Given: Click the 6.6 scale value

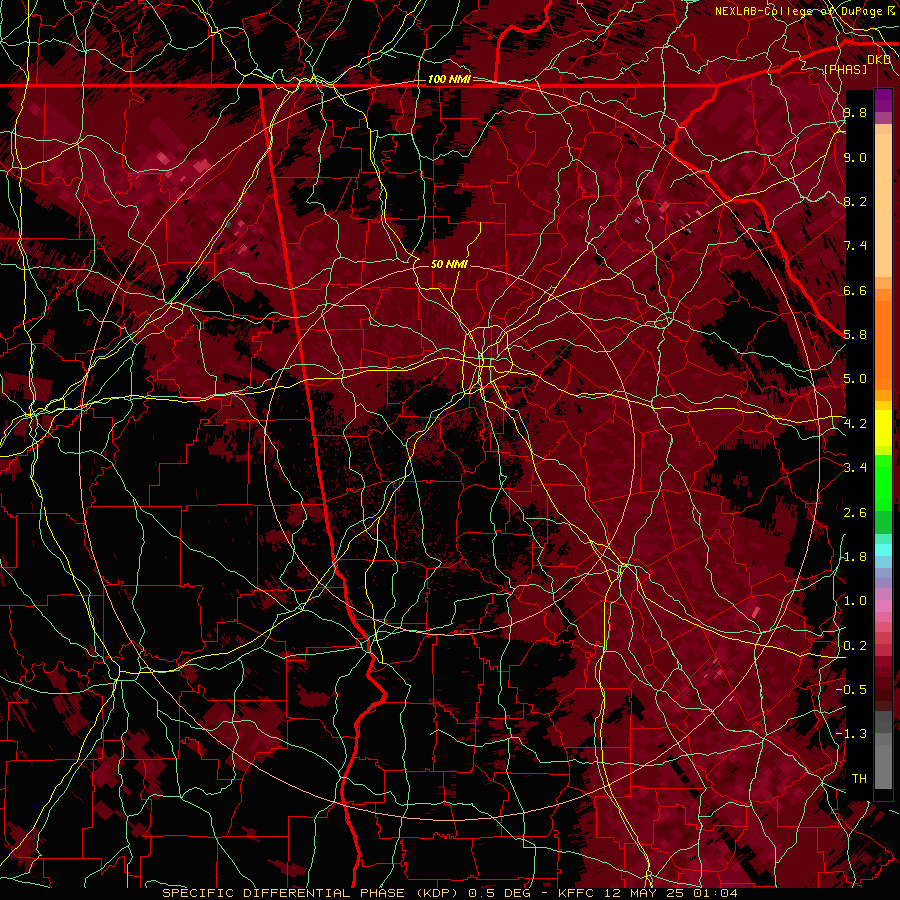Looking at the screenshot, I should tap(855, 290).
